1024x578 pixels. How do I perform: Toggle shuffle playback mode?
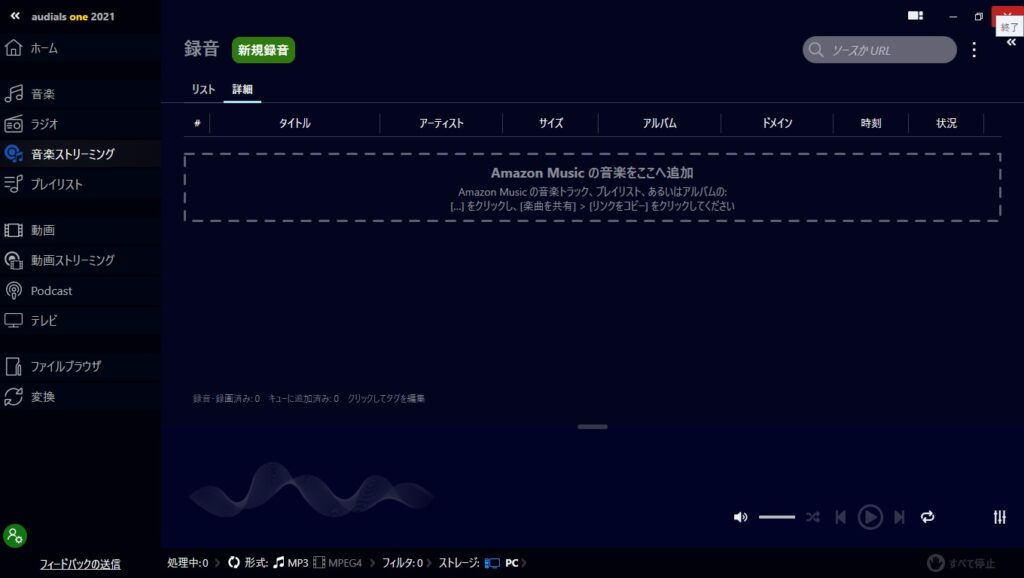[x=813, y=517]
